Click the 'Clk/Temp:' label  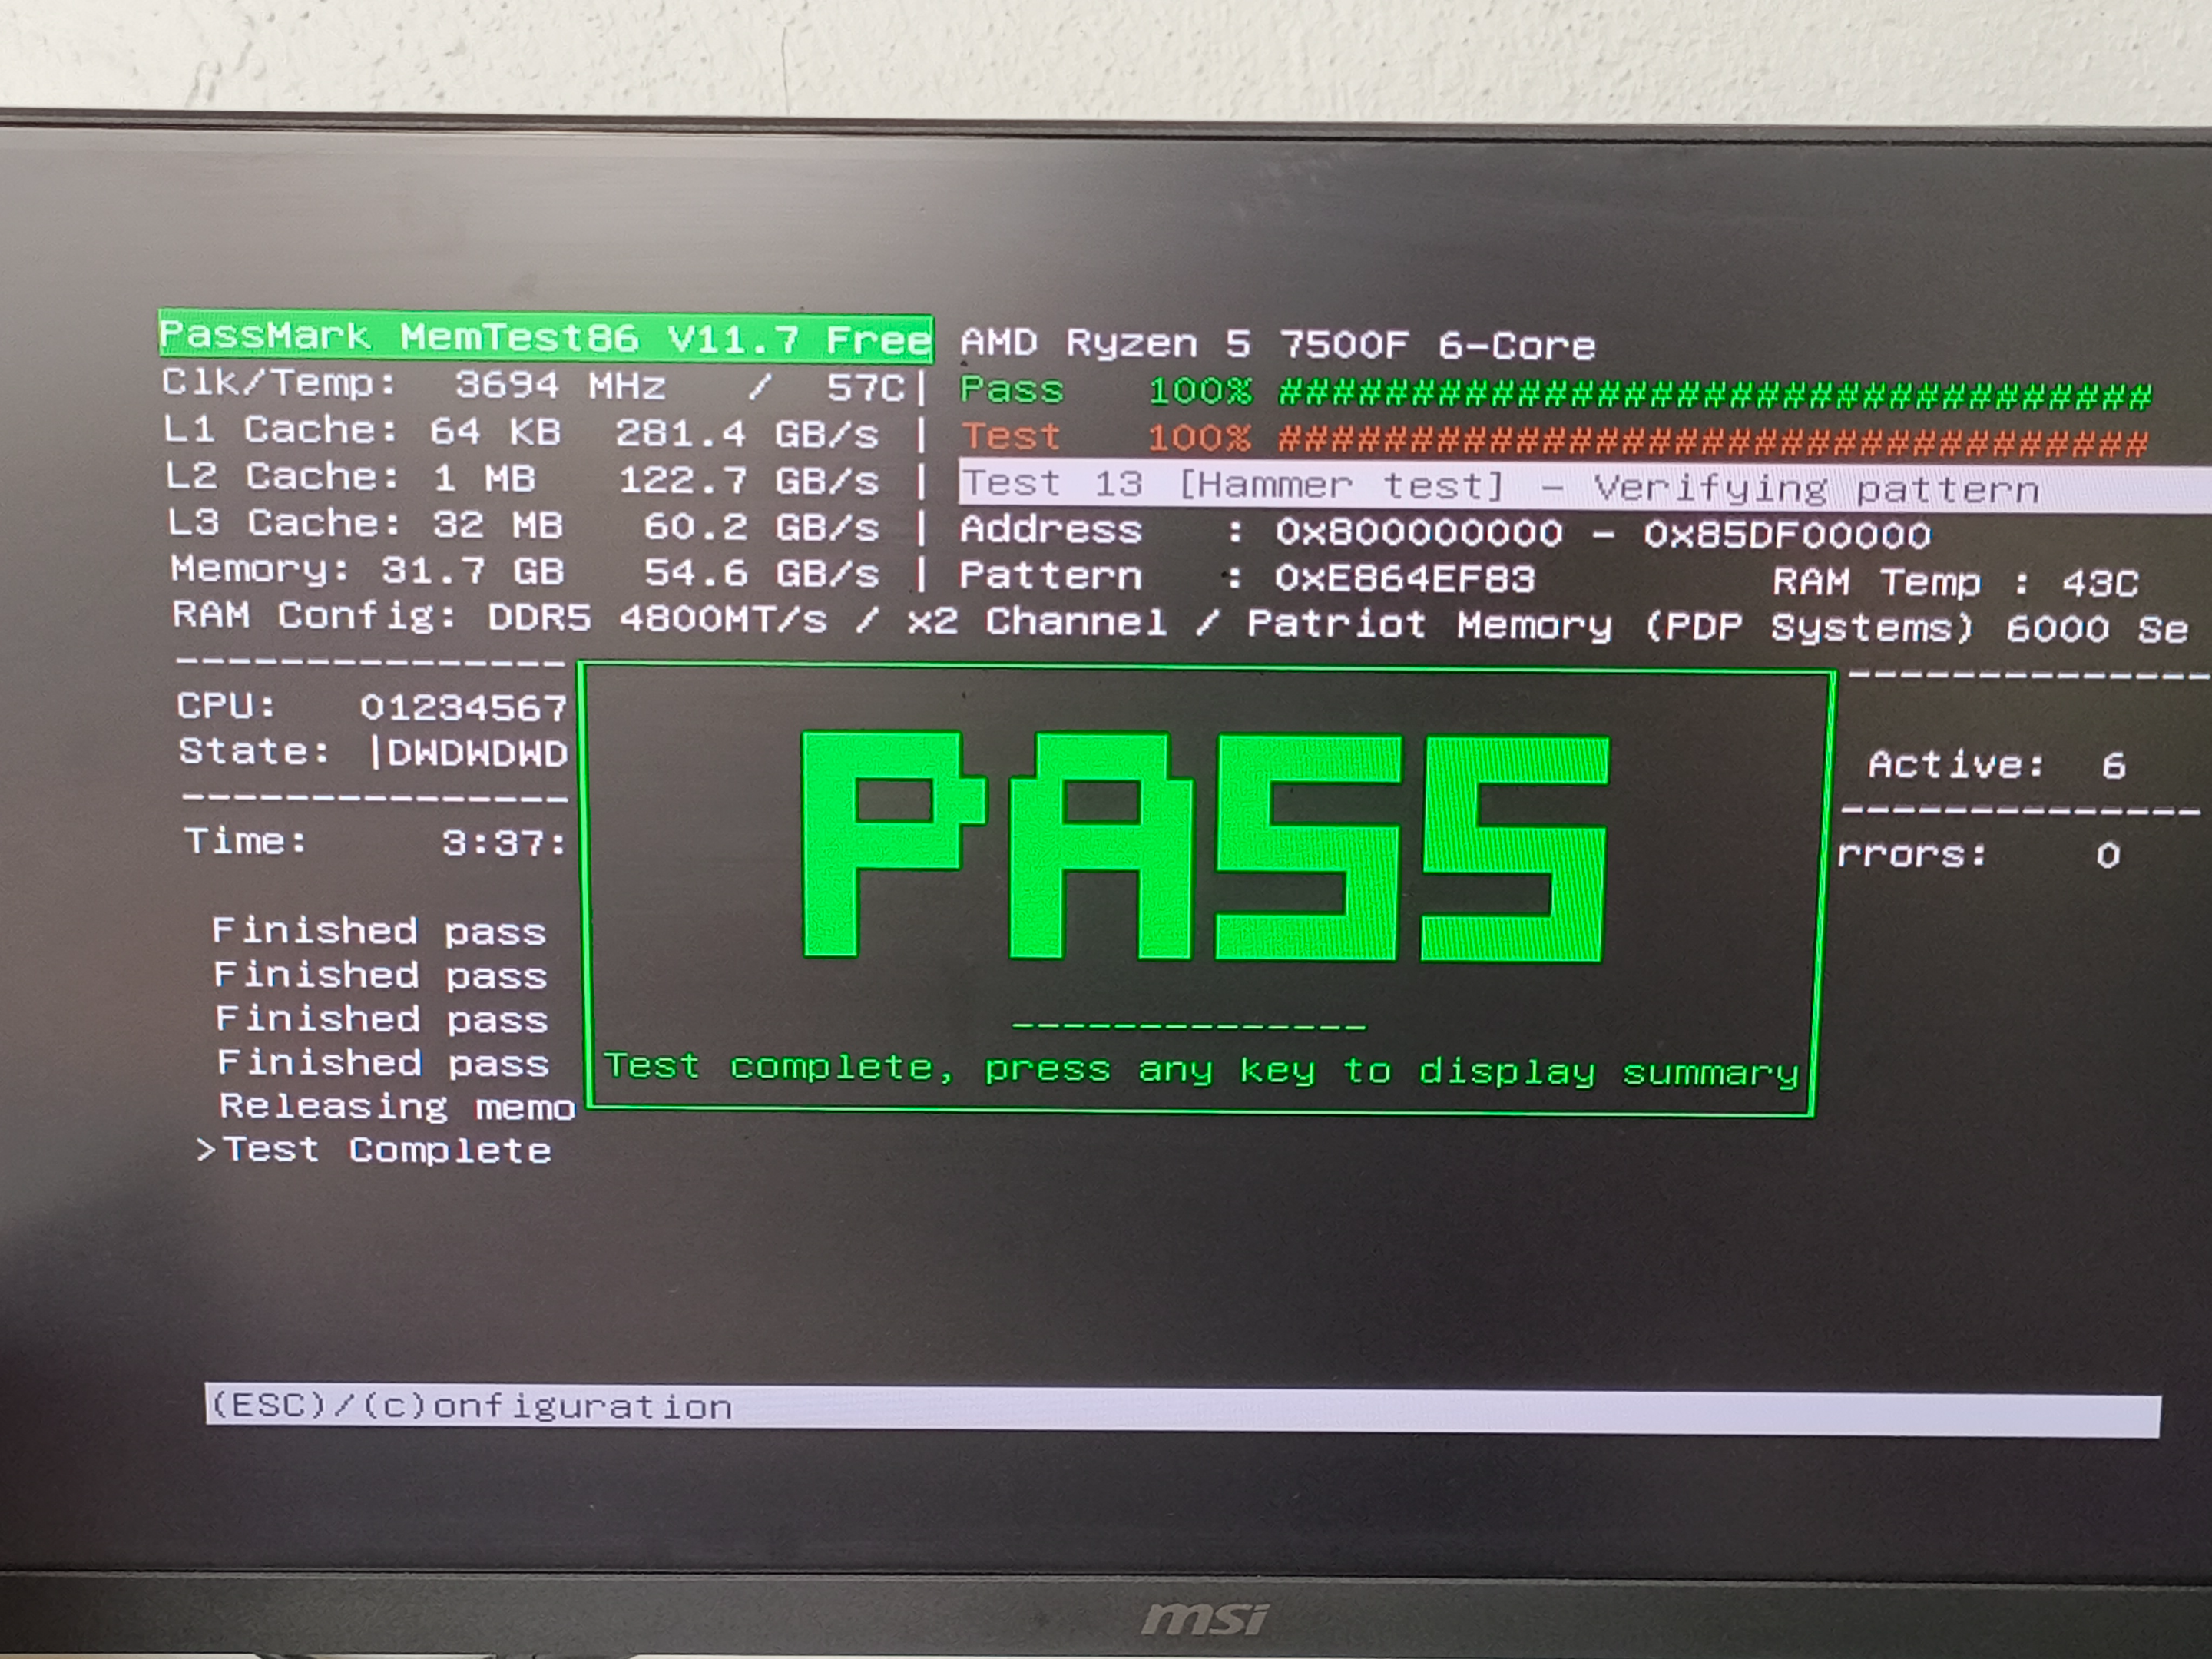pyautogui.click(x=280, y=383)
